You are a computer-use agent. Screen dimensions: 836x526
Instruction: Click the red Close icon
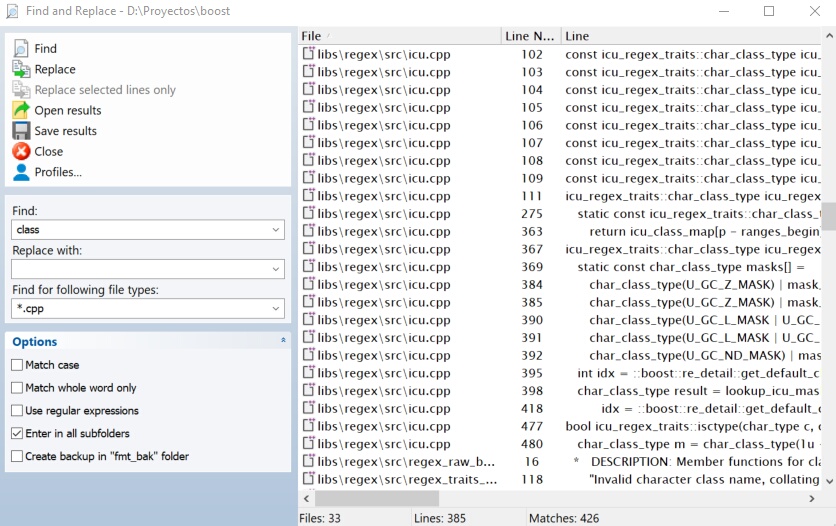pyautogui.click(x=21, y=151)
